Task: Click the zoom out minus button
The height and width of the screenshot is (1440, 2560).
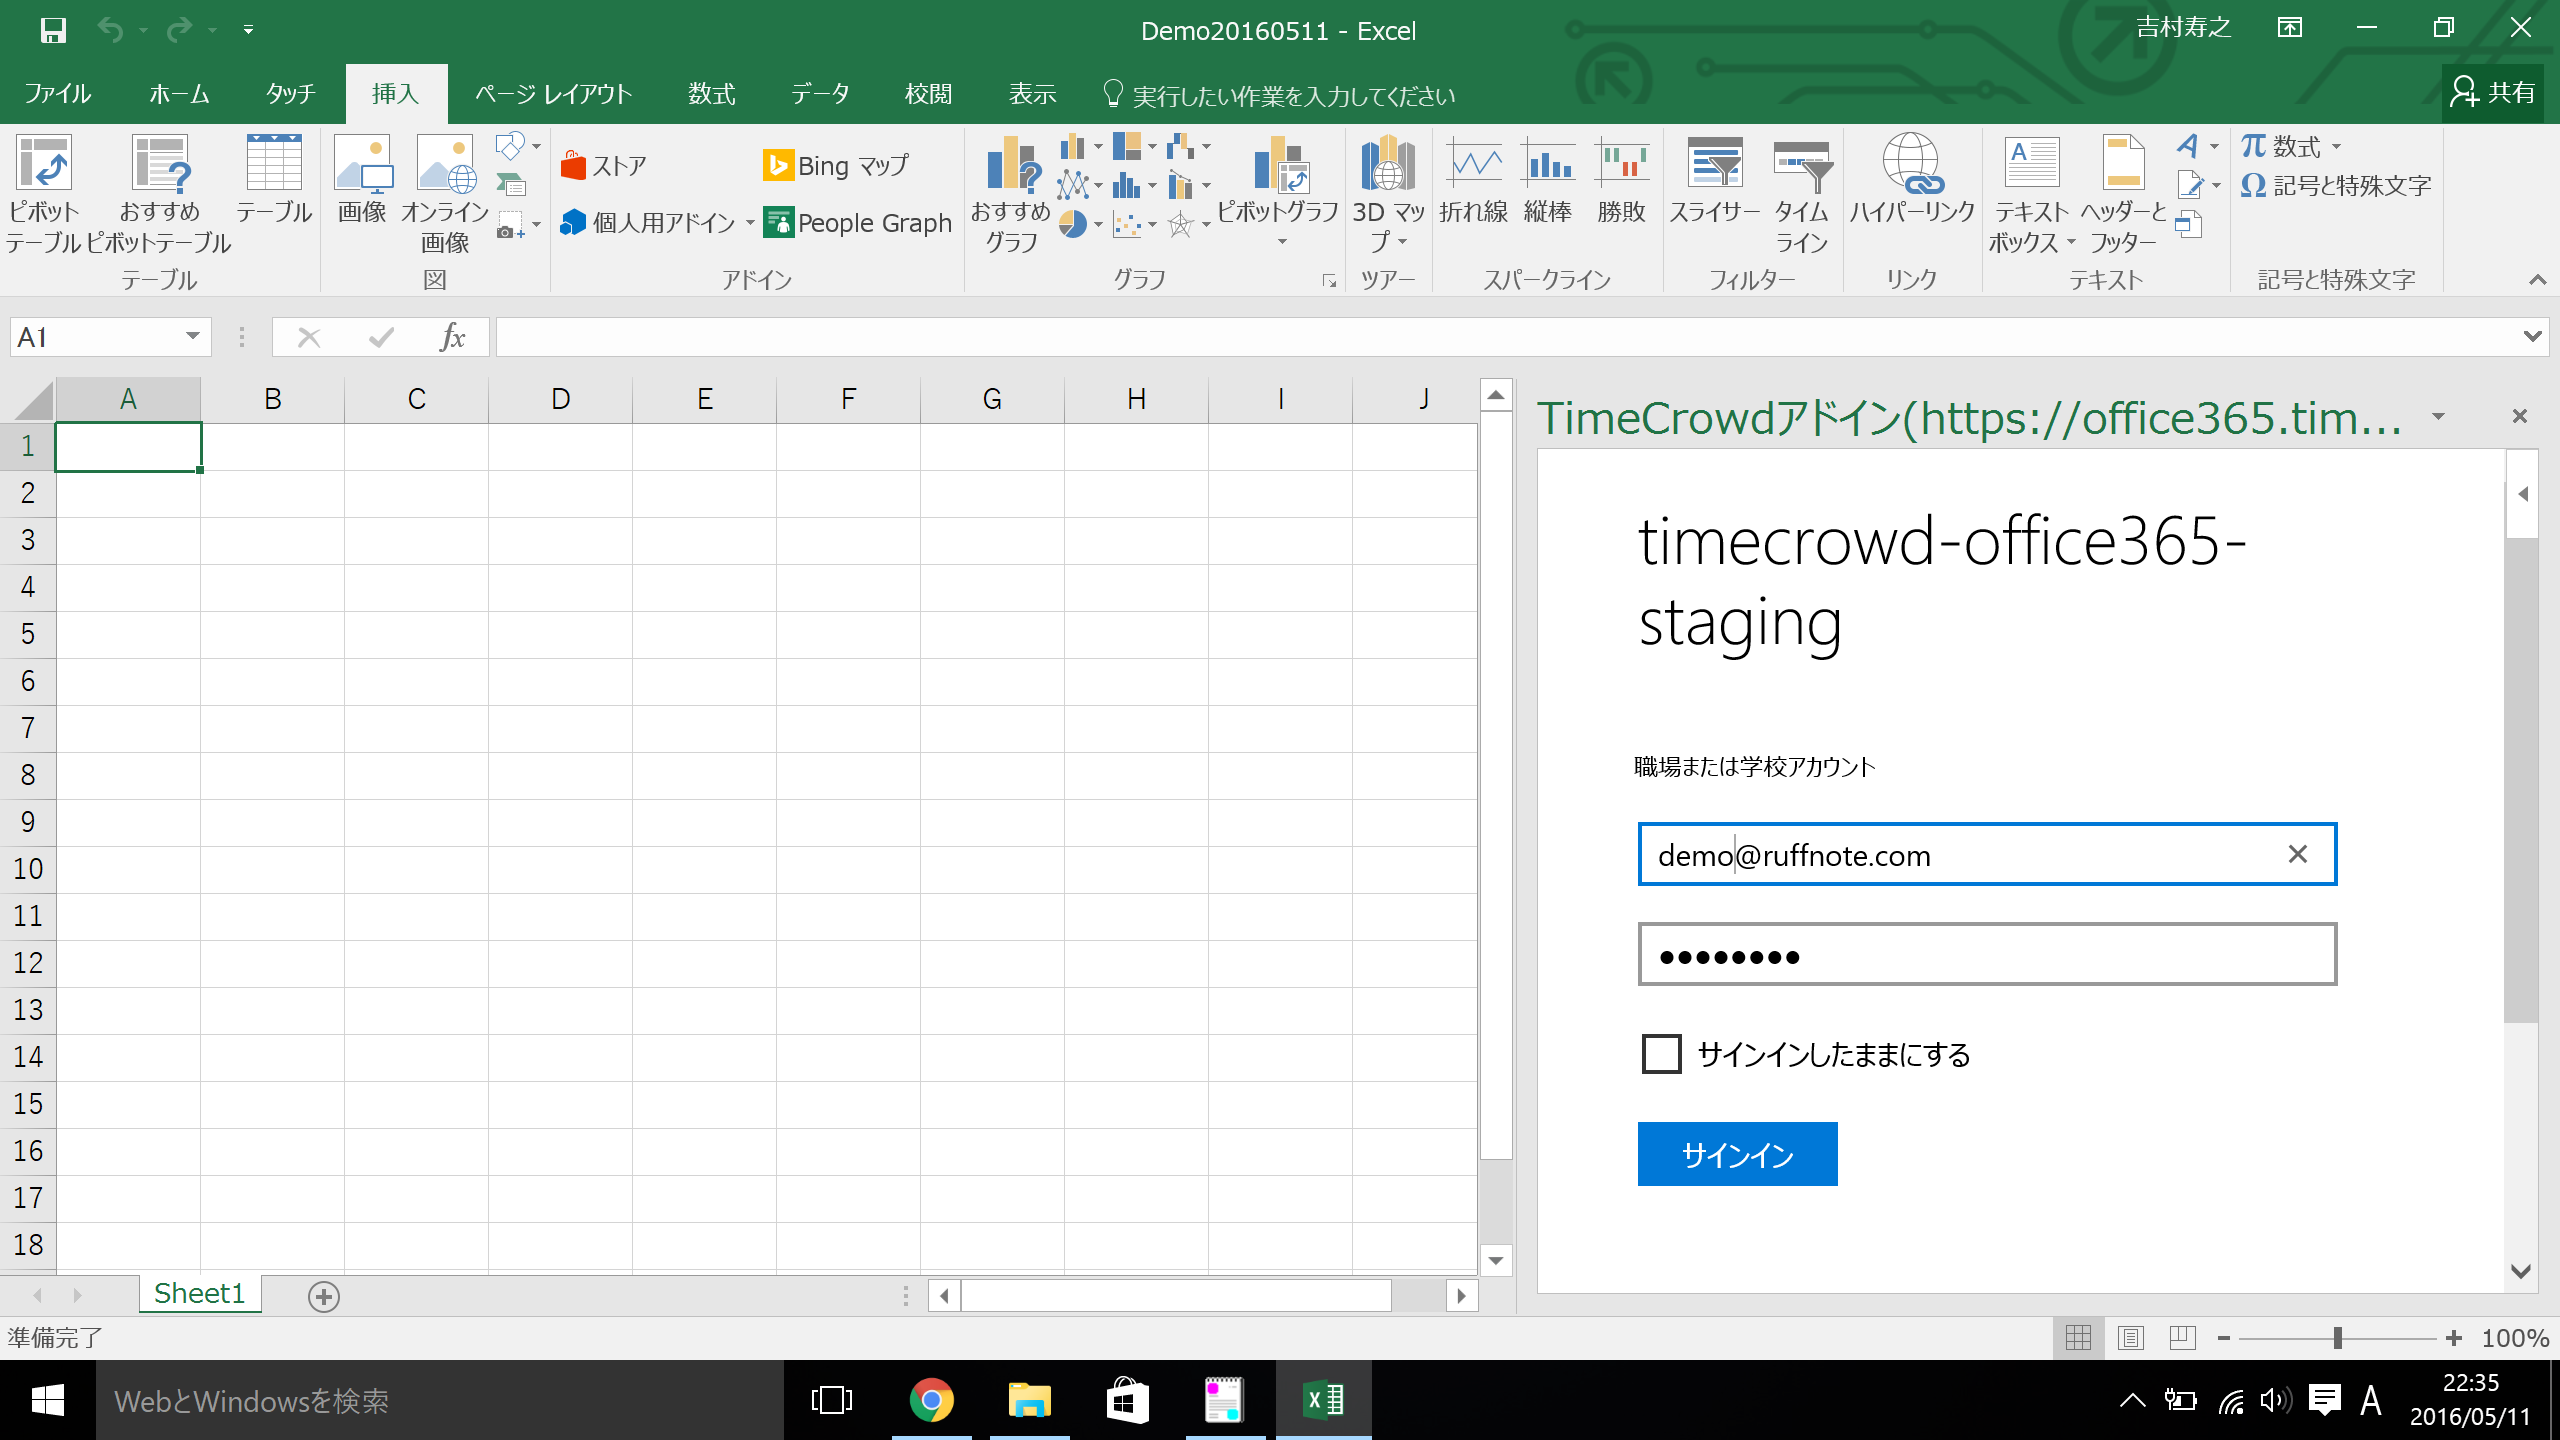Action: 2224,1338
